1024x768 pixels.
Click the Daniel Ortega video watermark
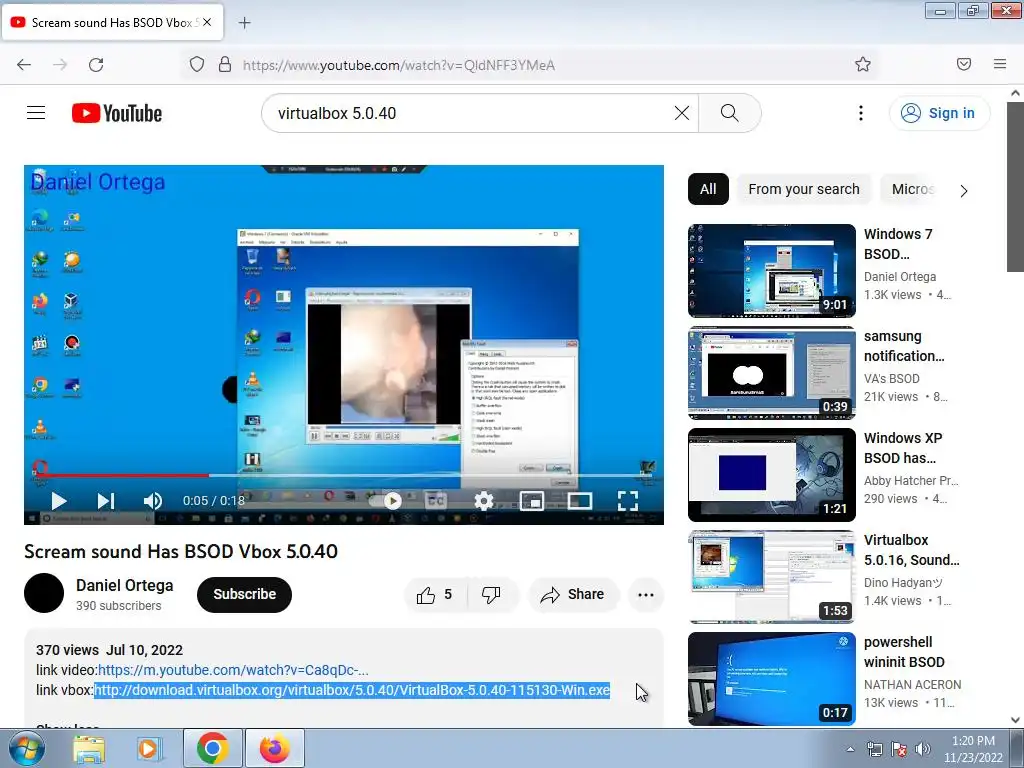pos(98,182)
